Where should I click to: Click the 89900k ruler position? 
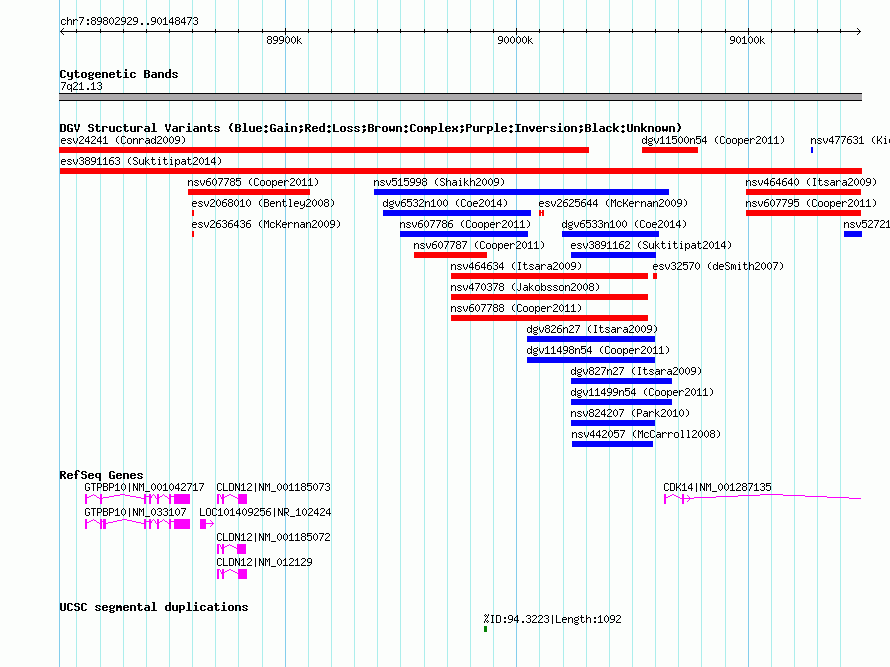pyautogui.click(x=284, y=40)
